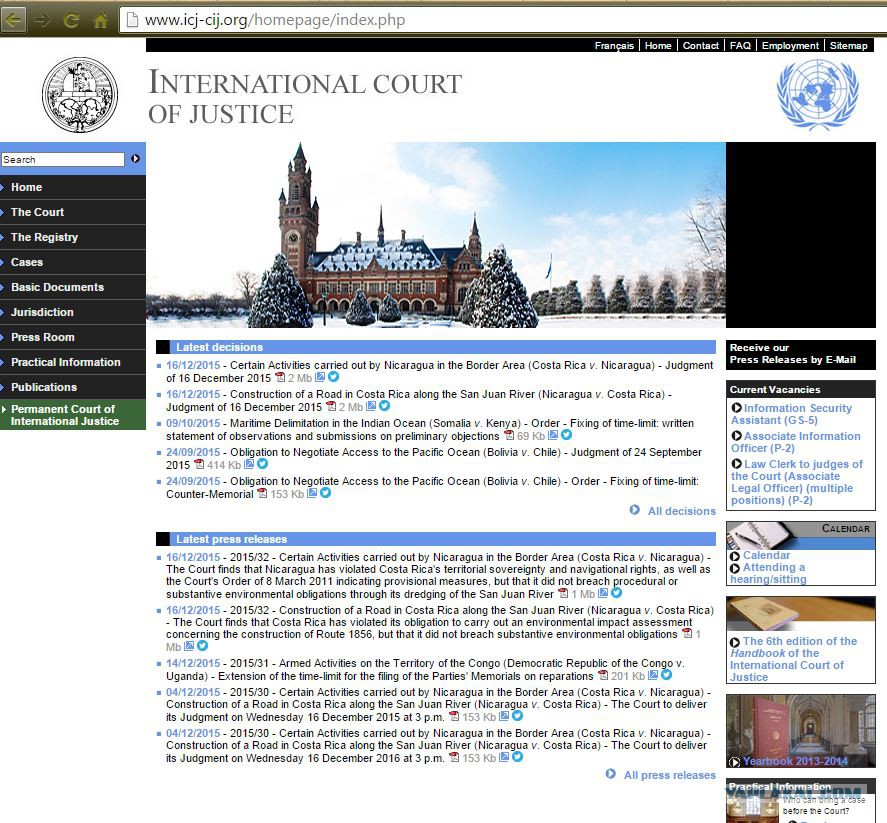Click the United Nations emblem
The width and height of the screenshot is (887, 823).
817,95
